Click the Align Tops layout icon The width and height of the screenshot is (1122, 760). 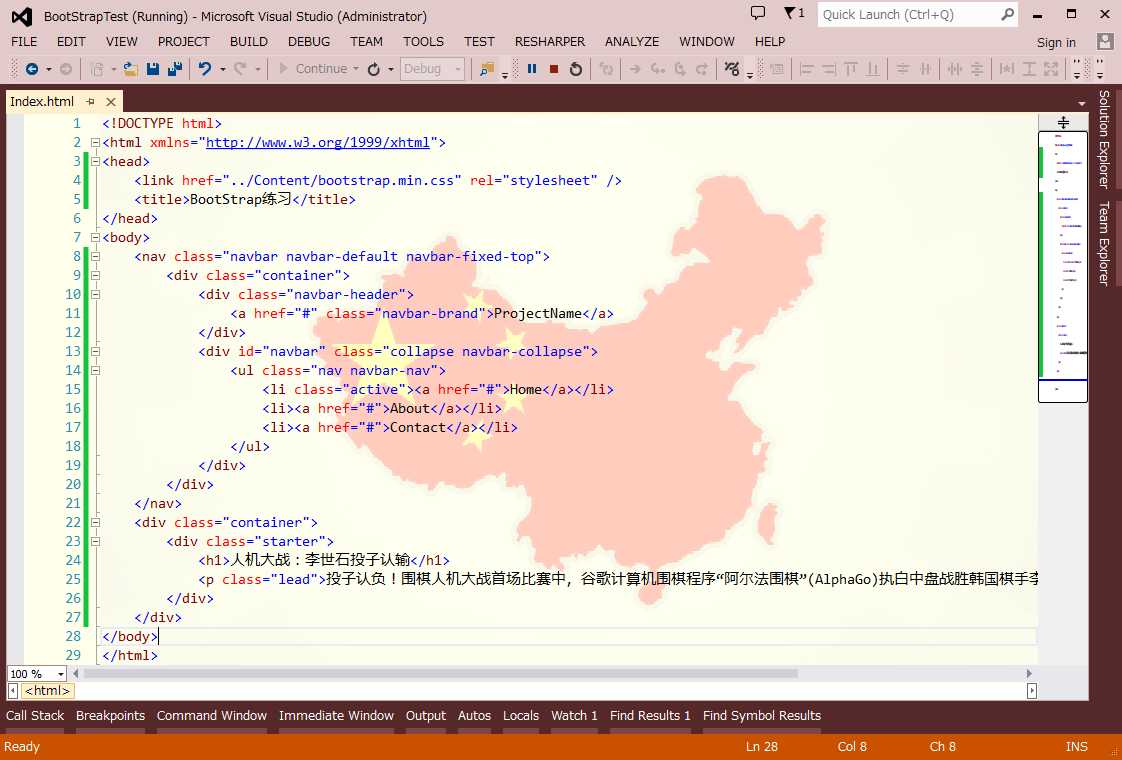coord(851,69)
